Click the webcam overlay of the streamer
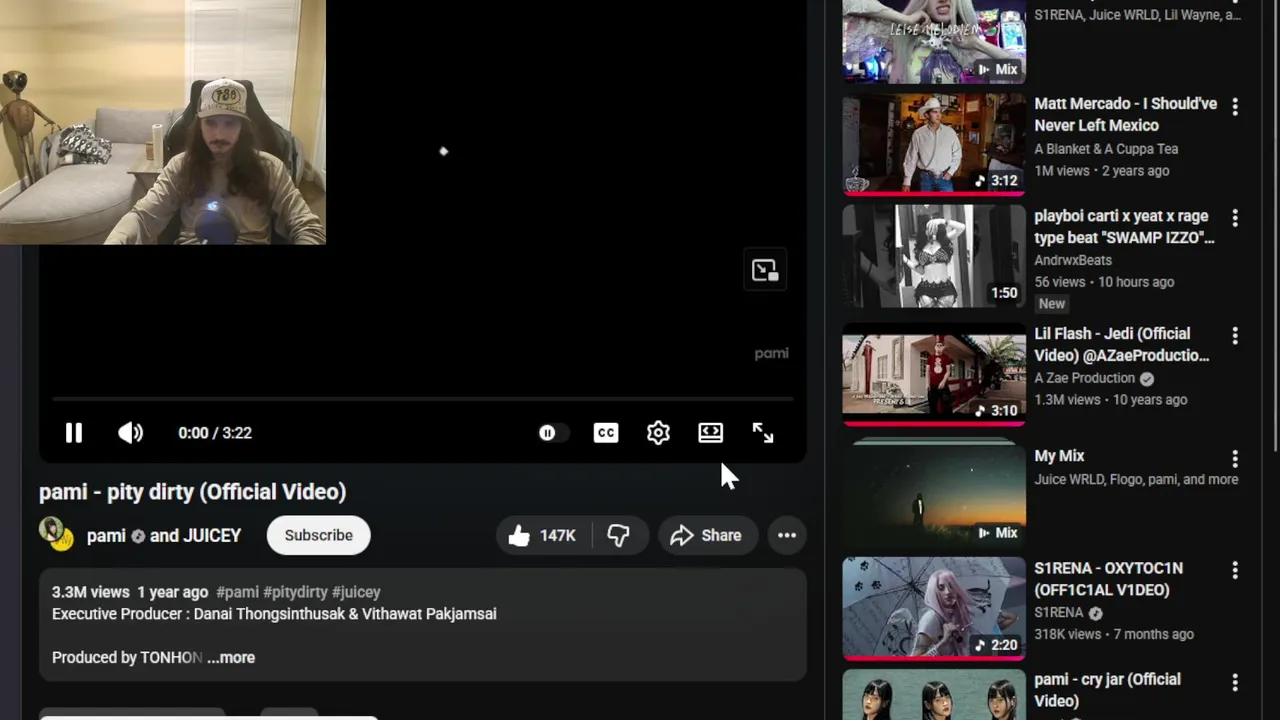Viewport: 1280px width, 720px height. pyautogui.click(x=162, y=122)
